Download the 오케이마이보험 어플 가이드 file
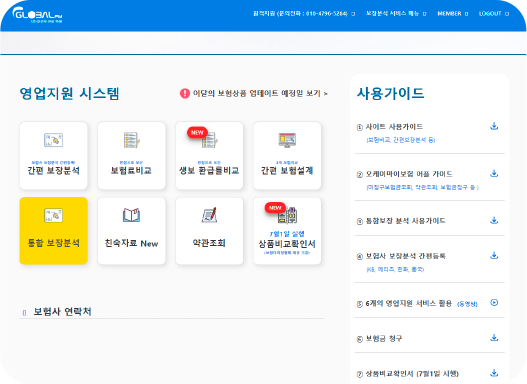The height and width of the screenshot is (384, 527). pyautogui.click(x=494, y=173)
